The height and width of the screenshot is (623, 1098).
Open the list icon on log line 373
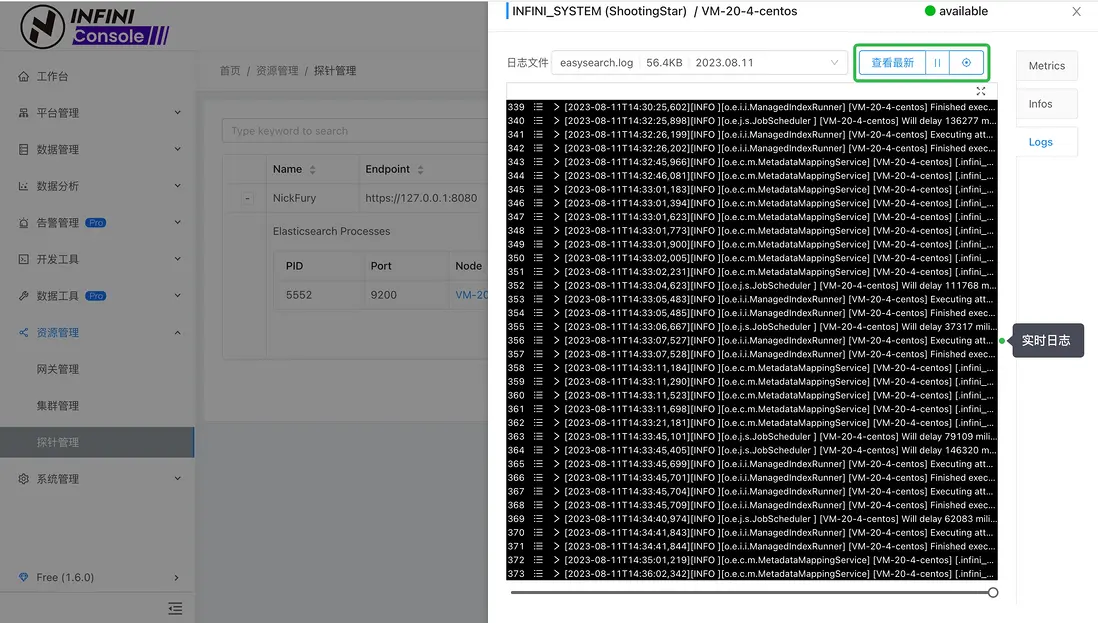click(538, 574)
